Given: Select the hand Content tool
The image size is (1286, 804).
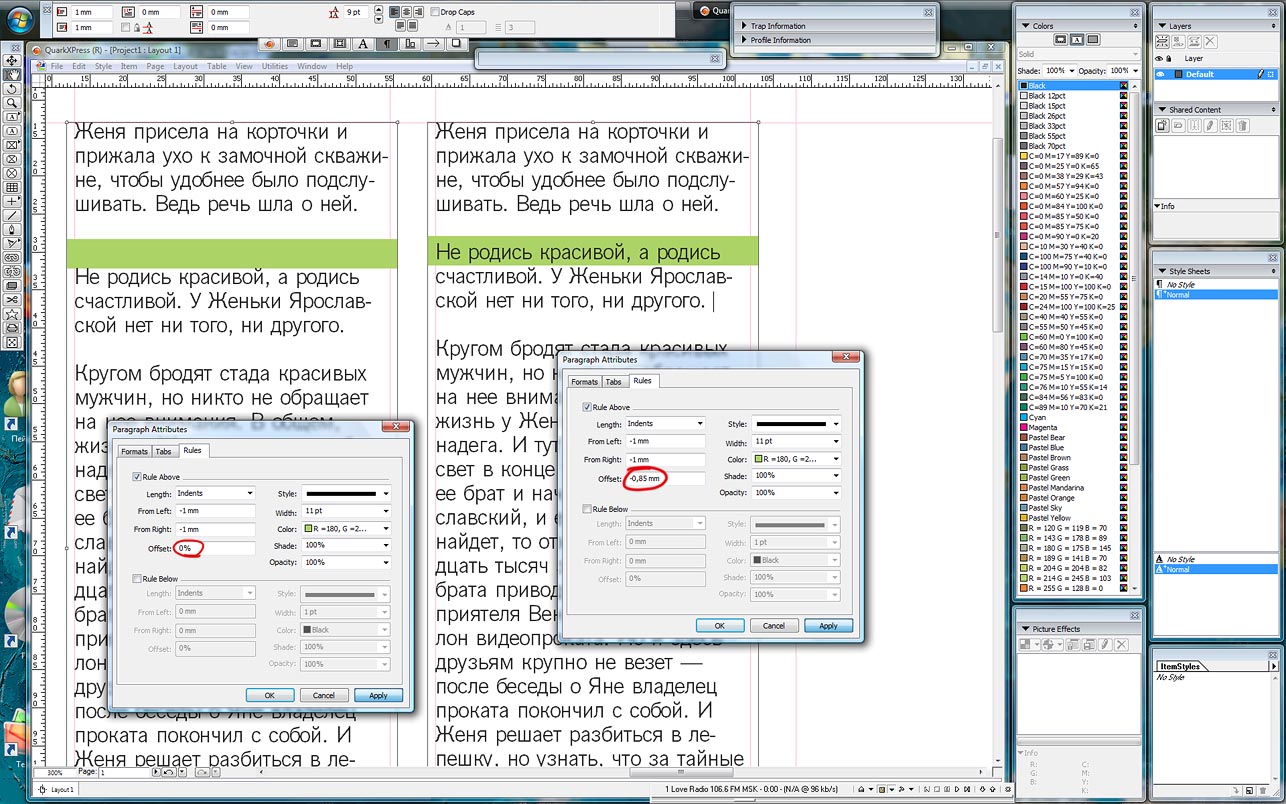Looking at the screenshot, I should [x=12, y=74].
